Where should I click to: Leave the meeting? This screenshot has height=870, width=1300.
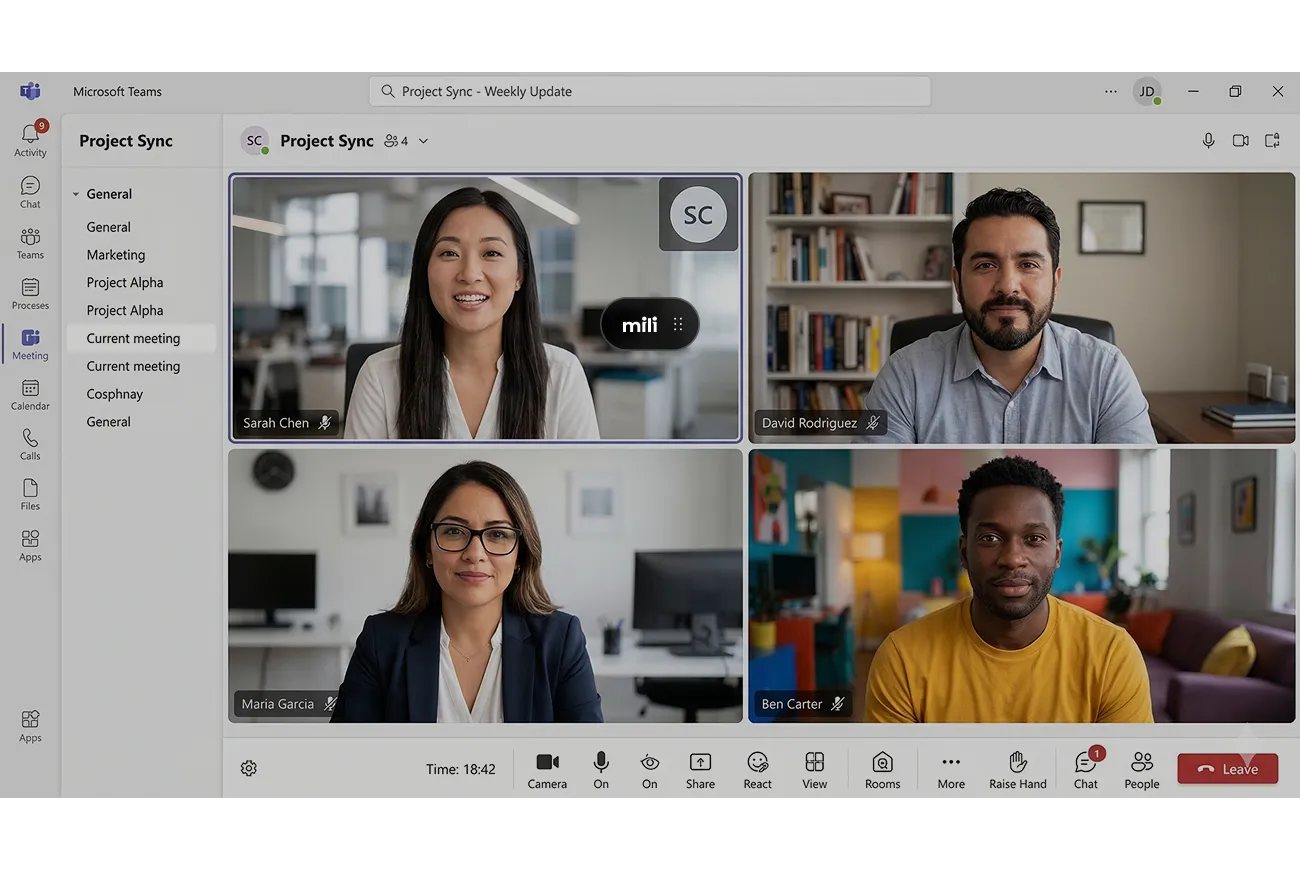pos(1227,768)
